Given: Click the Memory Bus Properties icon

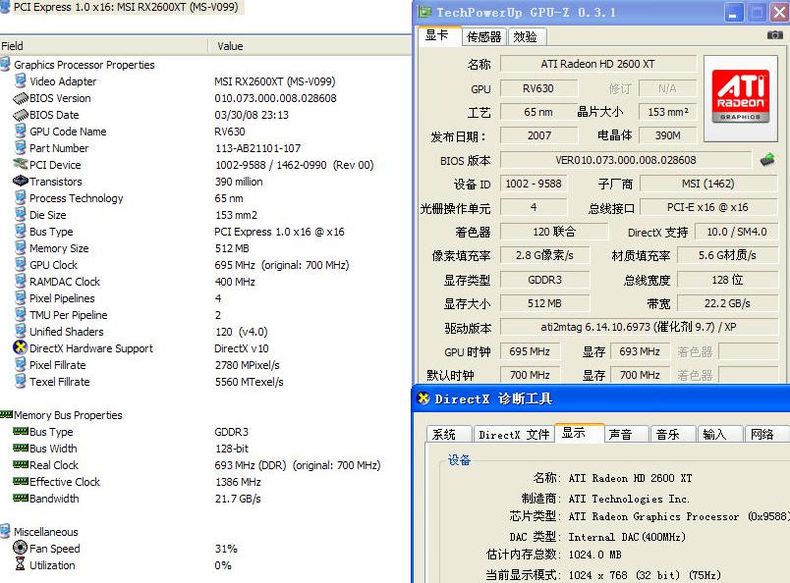Looking at the screenshot, I should [7, 415].
